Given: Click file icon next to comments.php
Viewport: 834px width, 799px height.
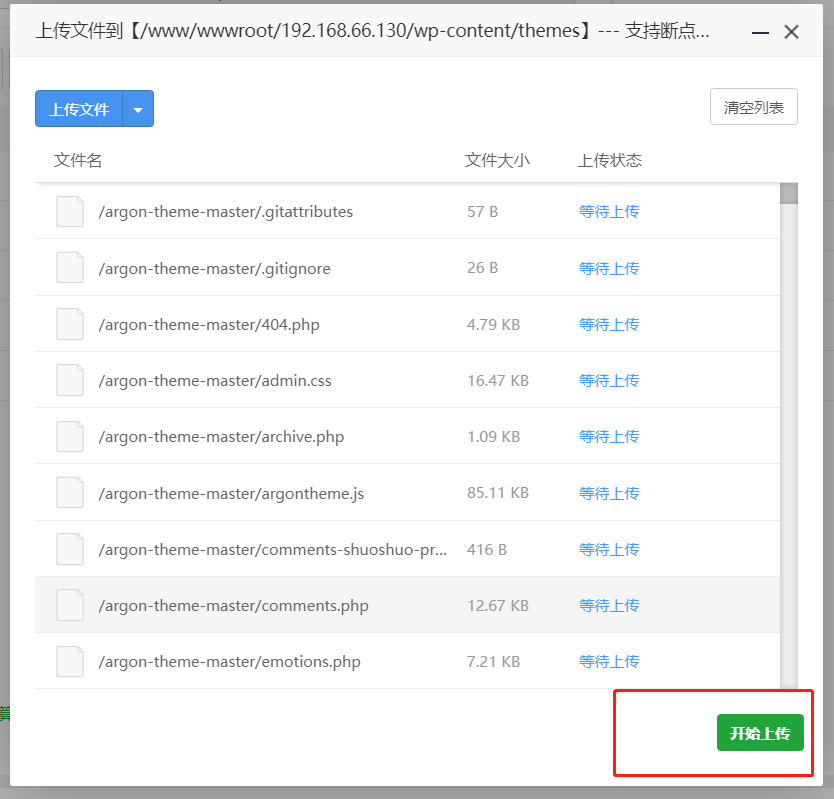Looking at the screenshot, I should pyautogui.click(x=70, y=605).
